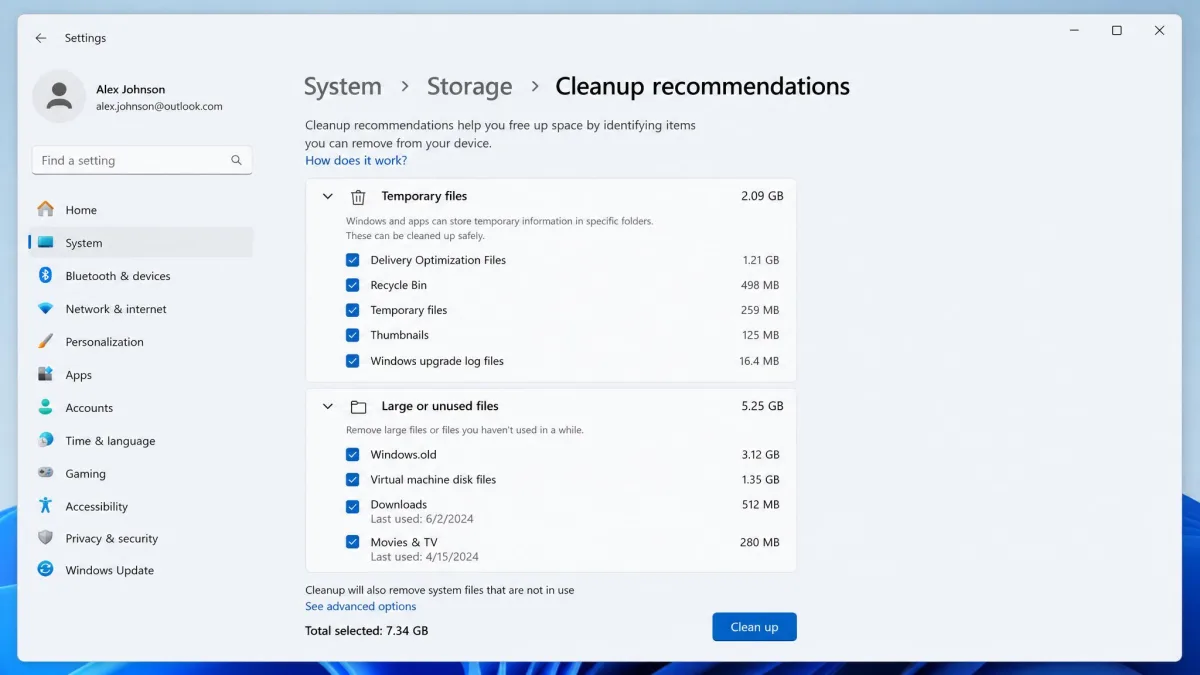Open Personalization settings

tap(141, 342)
